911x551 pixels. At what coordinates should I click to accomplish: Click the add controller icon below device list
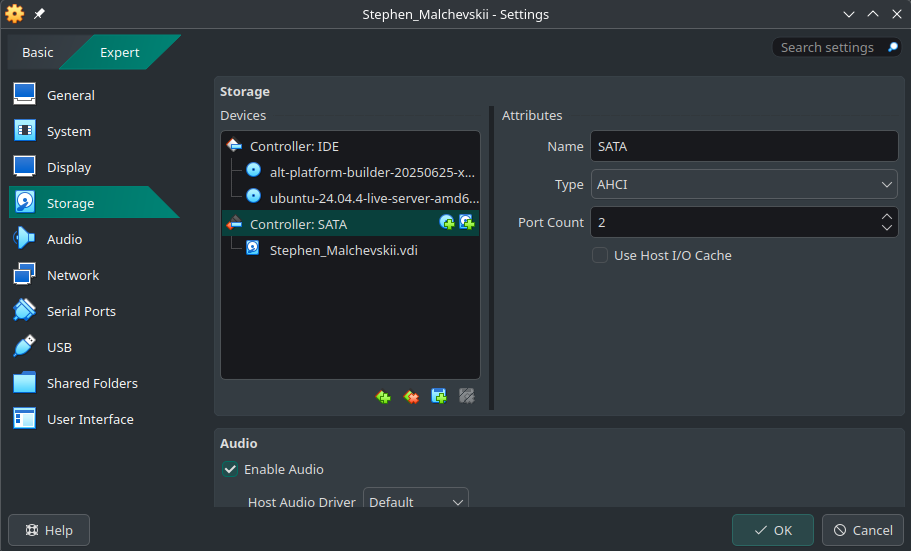click(x=383, y=397)
